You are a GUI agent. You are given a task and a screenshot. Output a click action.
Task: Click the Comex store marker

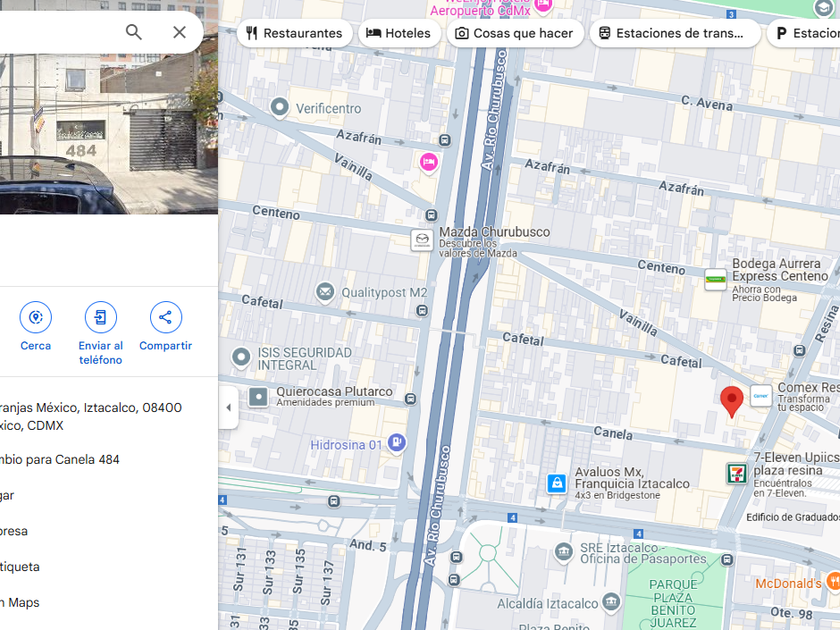[x=761, y=396]
